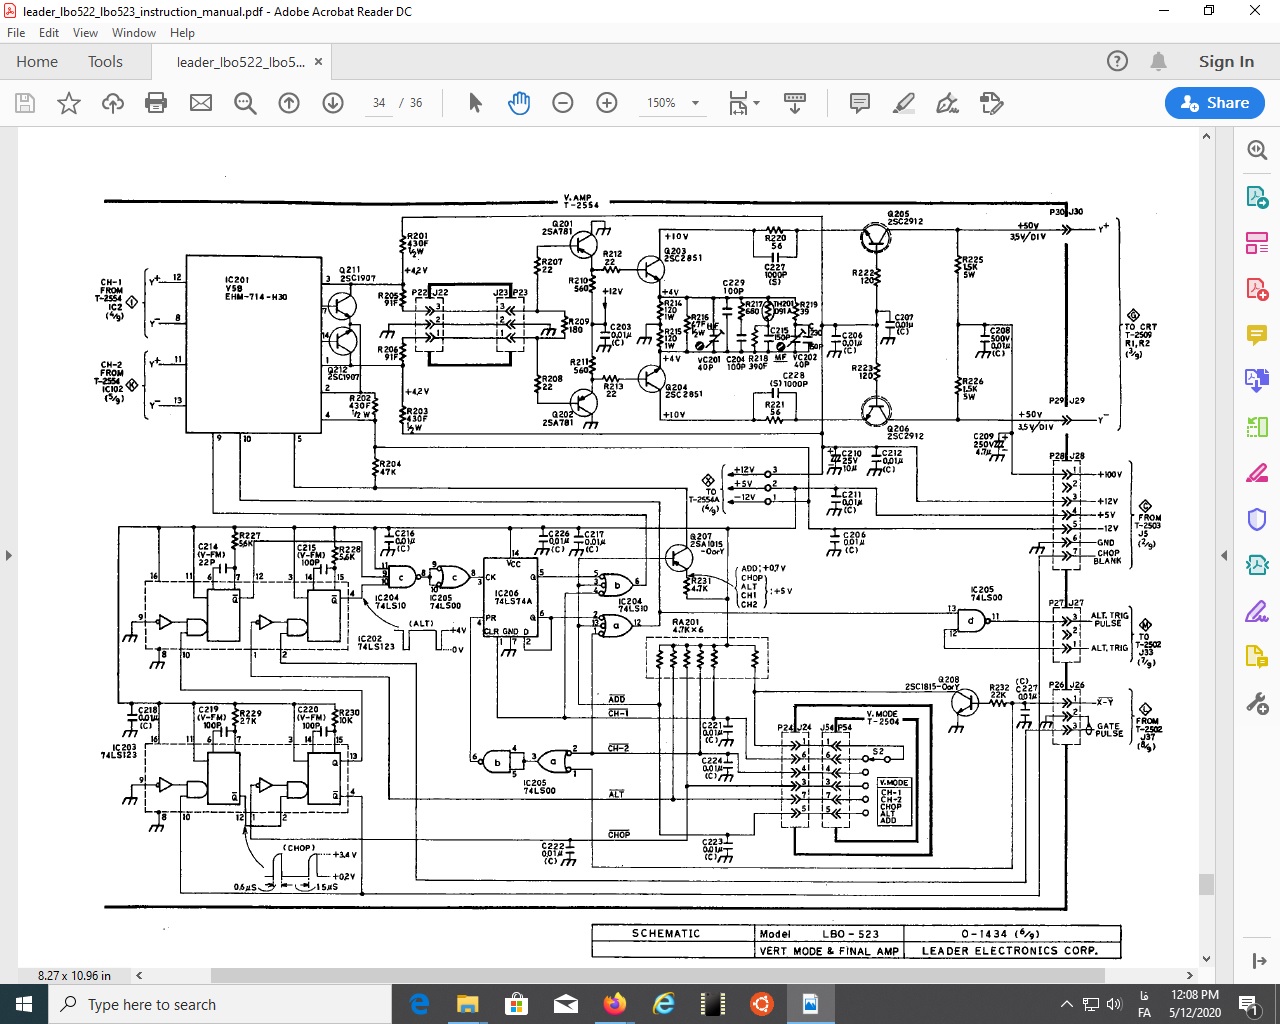The height and width of the screenshot is (1024, 1280).
Task: Toggle scrolling mode with the keyboard-arrow icon
Action: 795,103
